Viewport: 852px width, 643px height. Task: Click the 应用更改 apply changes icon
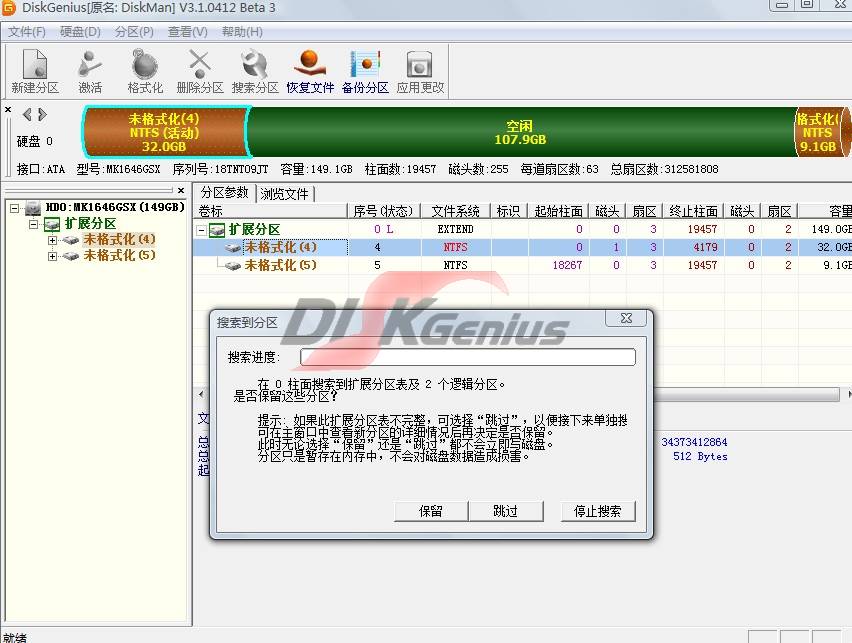[420, 71]
